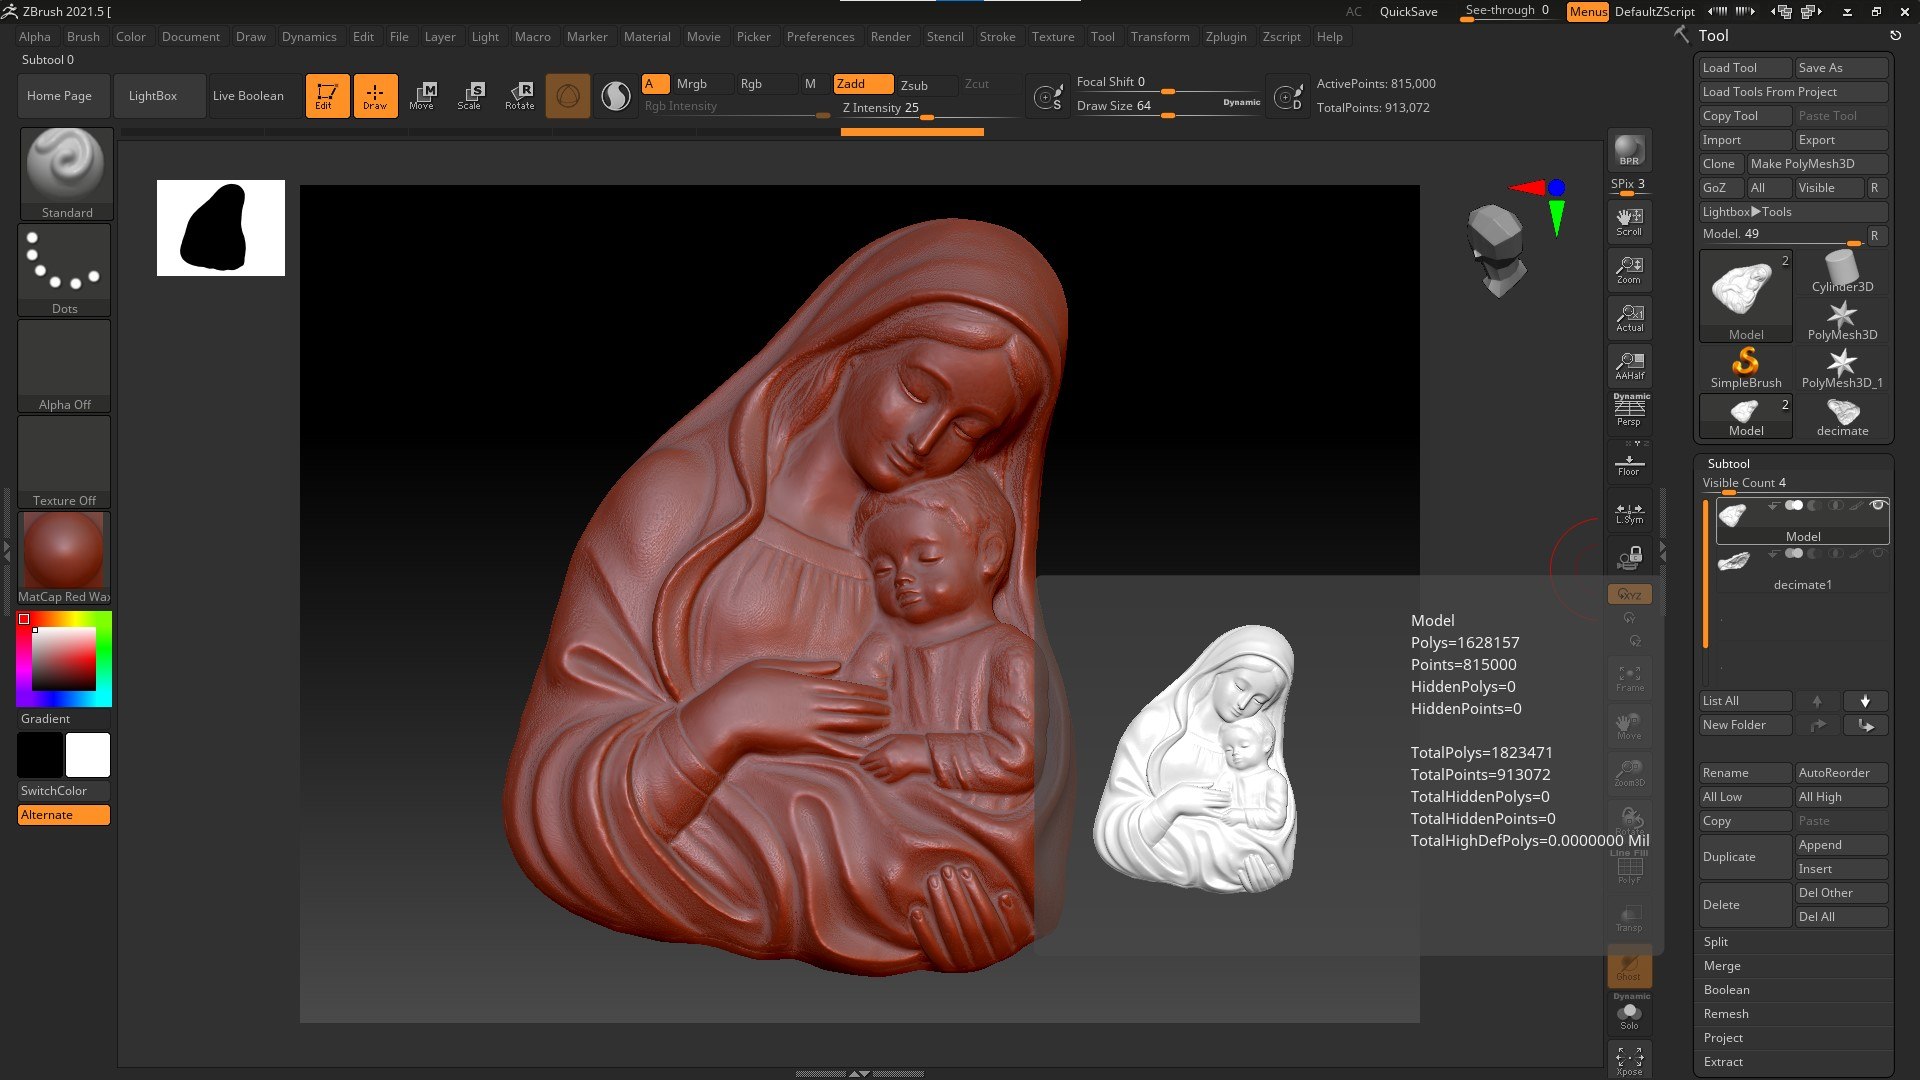Click the silhouette thumbnail preview
Viewport: 1920px width, 1080px height.
pyautogui.click(x=221, y=228)
